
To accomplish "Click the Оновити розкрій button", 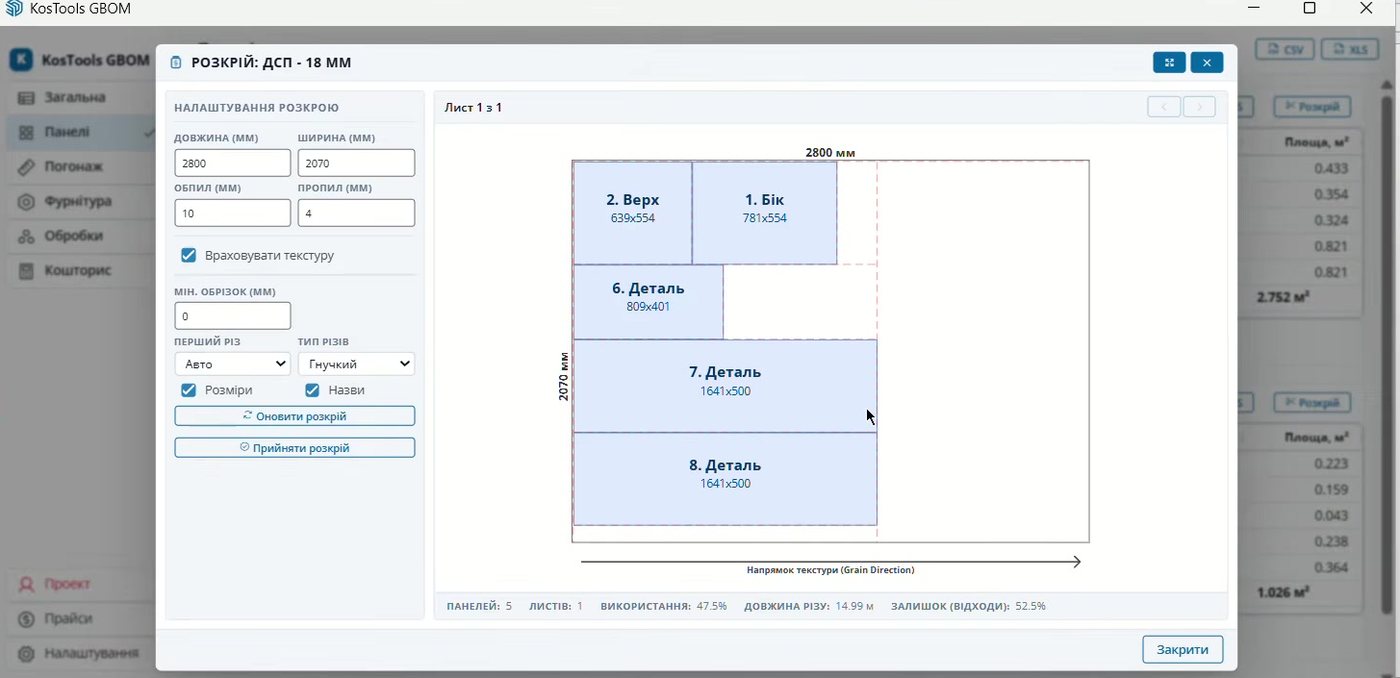I will point(295,416).
